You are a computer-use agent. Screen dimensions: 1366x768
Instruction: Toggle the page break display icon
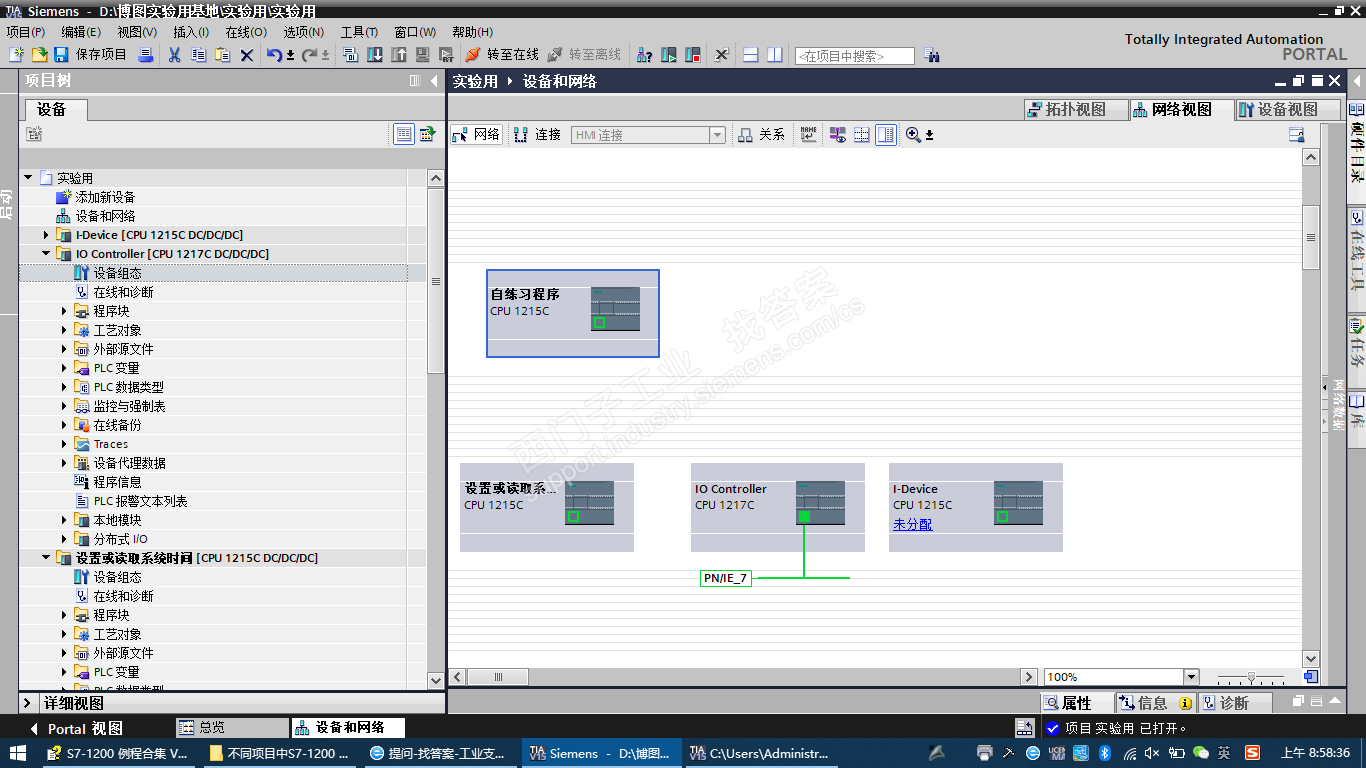[862, 134]
